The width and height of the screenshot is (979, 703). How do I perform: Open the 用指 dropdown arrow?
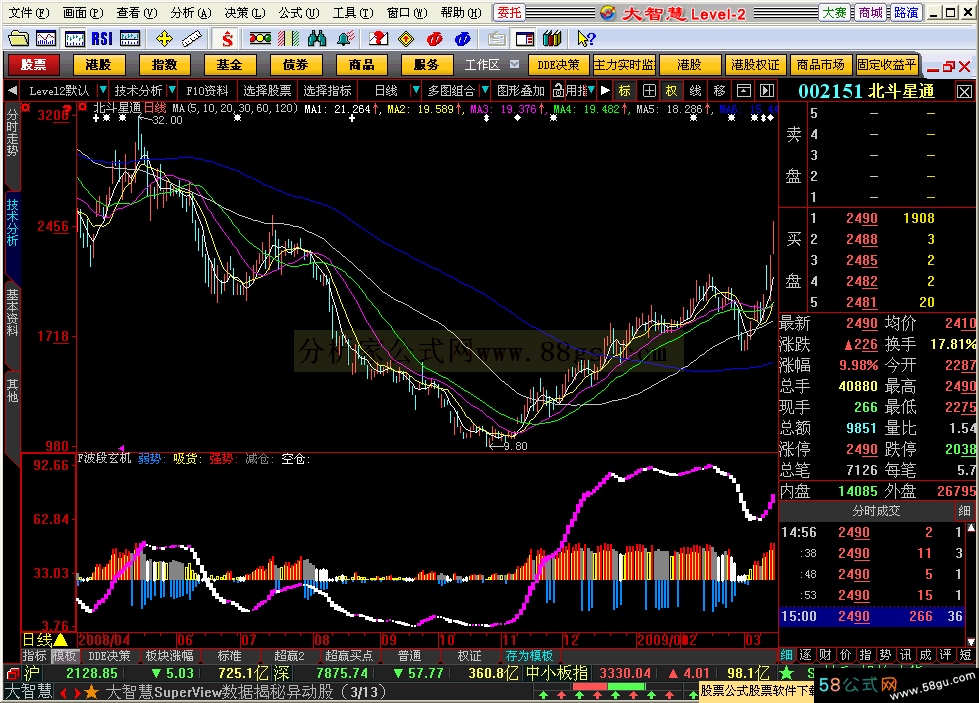pyautogui.click(x=591, y=91)
